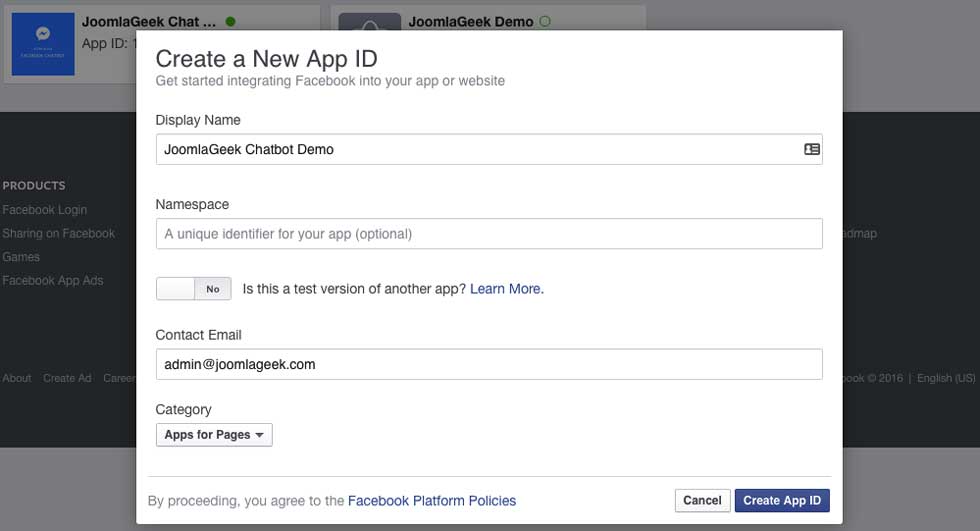Click the green status dot beside JoomlaGeek Chat
The height and width of the screenshot is (531, 980).
[231, 22]
